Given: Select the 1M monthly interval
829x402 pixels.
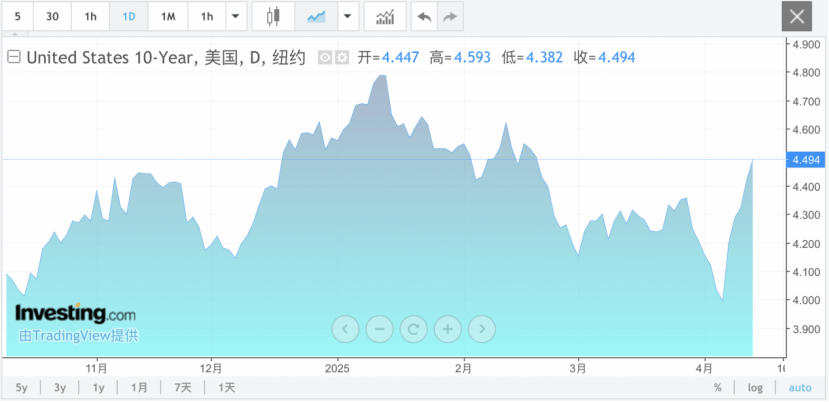Looking at the screenshot, I should 168,16.
